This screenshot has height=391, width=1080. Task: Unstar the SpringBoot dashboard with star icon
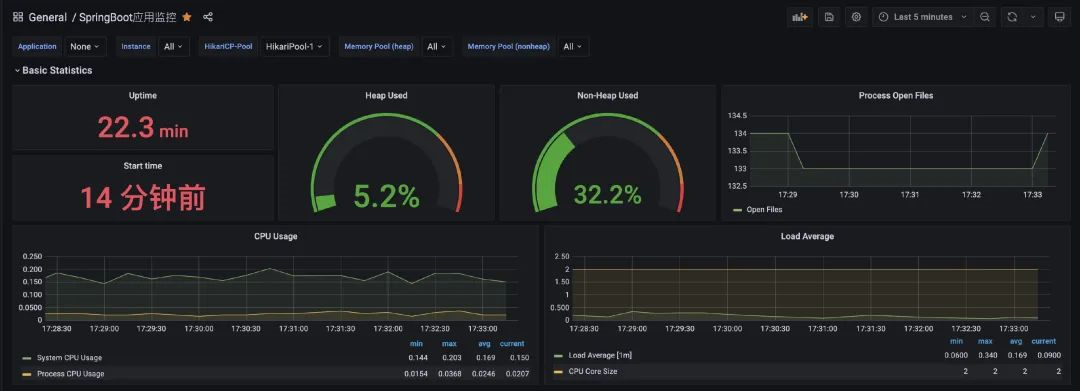tap(187, 17)
